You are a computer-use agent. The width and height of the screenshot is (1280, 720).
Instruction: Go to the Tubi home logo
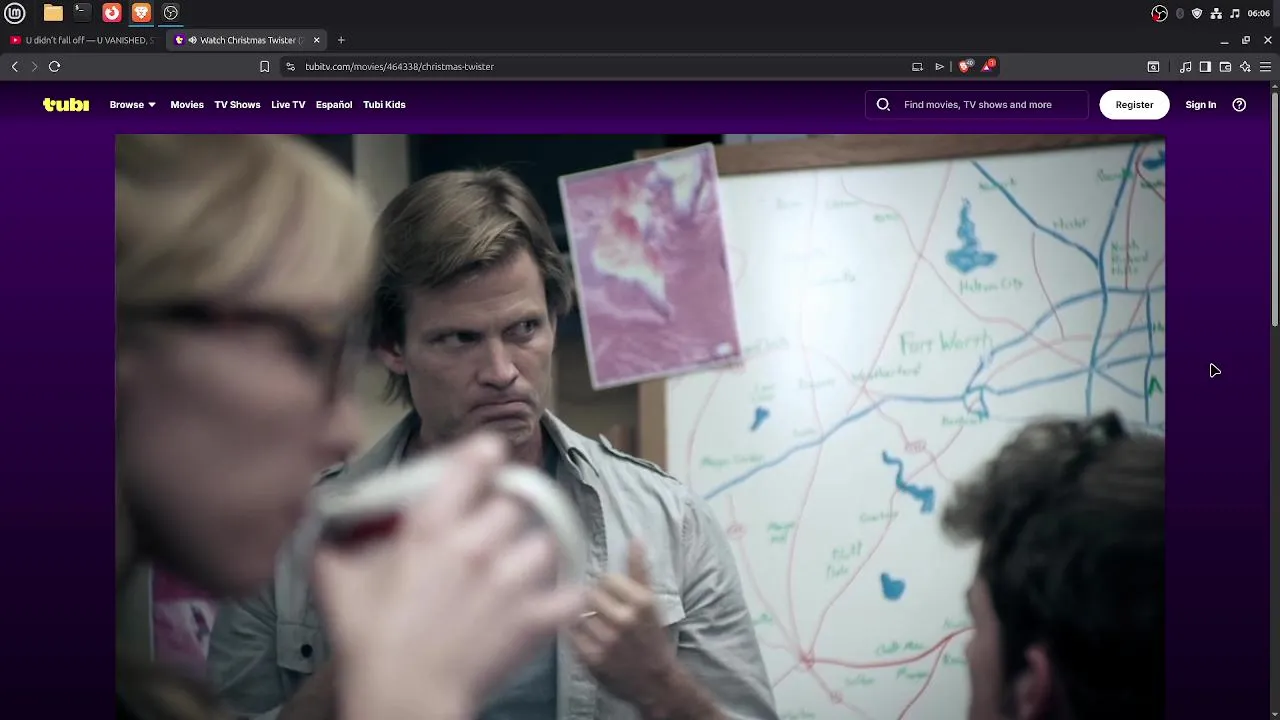click(66, 104)
